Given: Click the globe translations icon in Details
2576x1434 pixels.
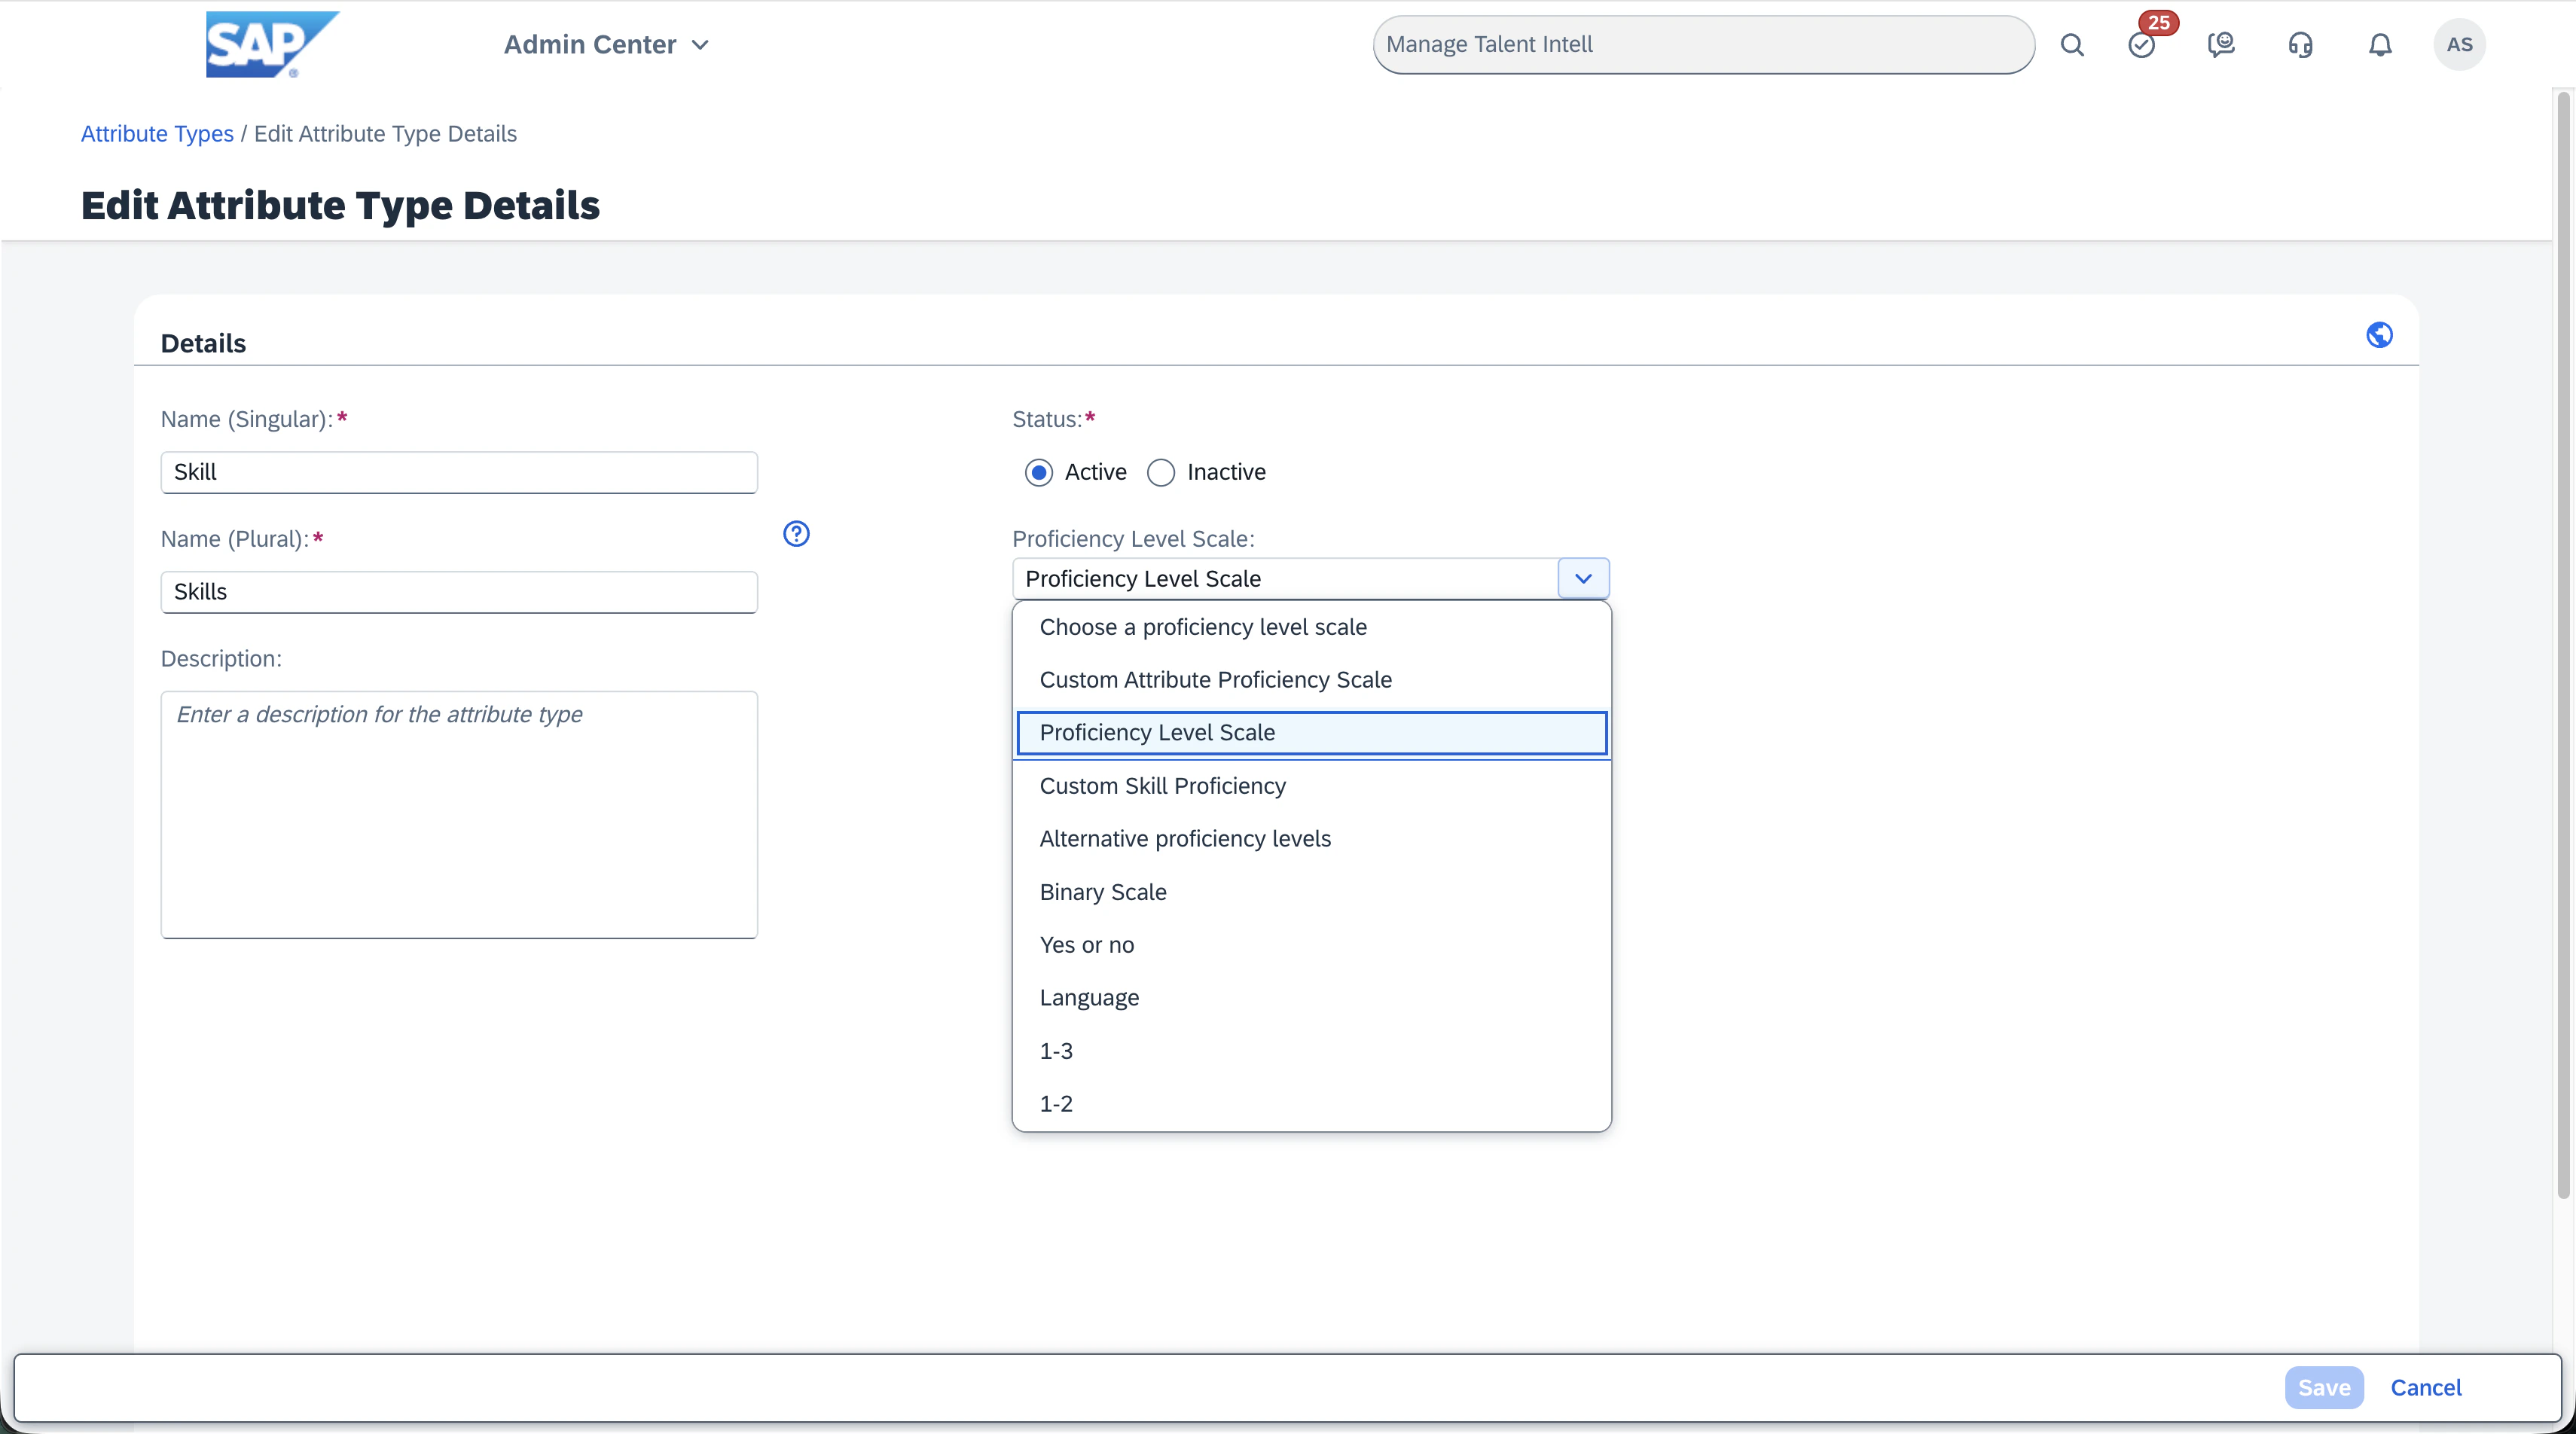Looking at the screenshot, I should [x=2379, y=335].
